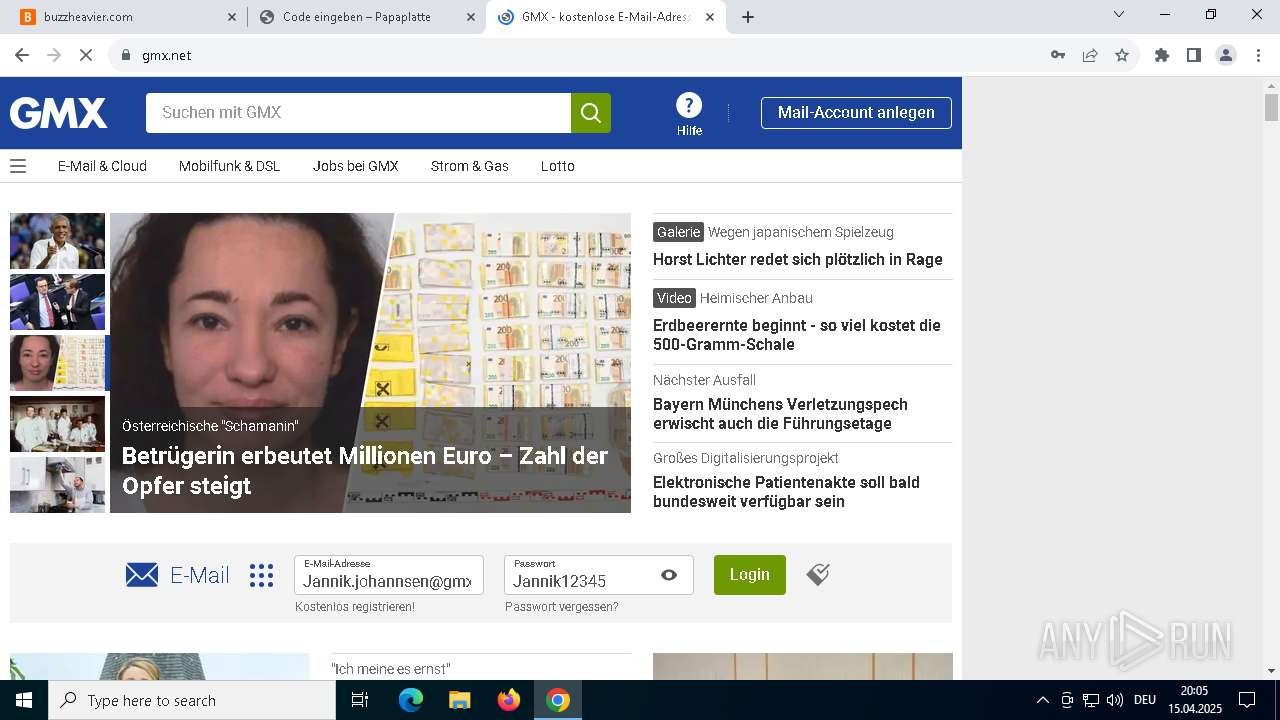1280x720 pixels.
Task: Click the browser forward arrow
Action: pyautogui.click(x=54, y=55)
